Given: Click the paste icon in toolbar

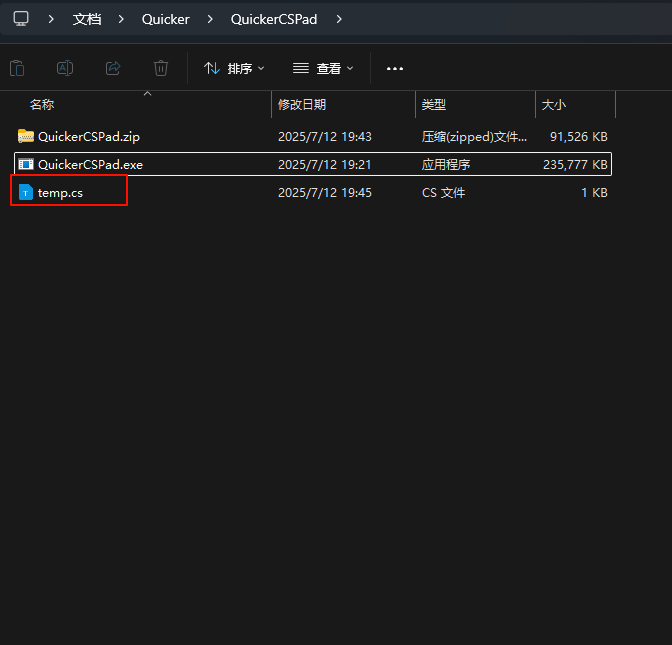Looking at the screenshot, I should click(x=17, y=68).
